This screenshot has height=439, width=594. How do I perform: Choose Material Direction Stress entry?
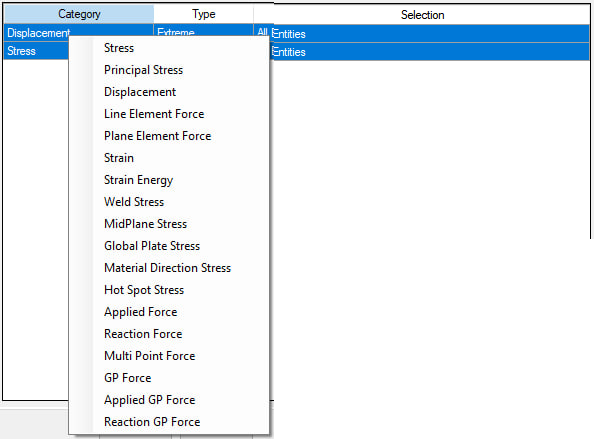click(x=169, y=268)
